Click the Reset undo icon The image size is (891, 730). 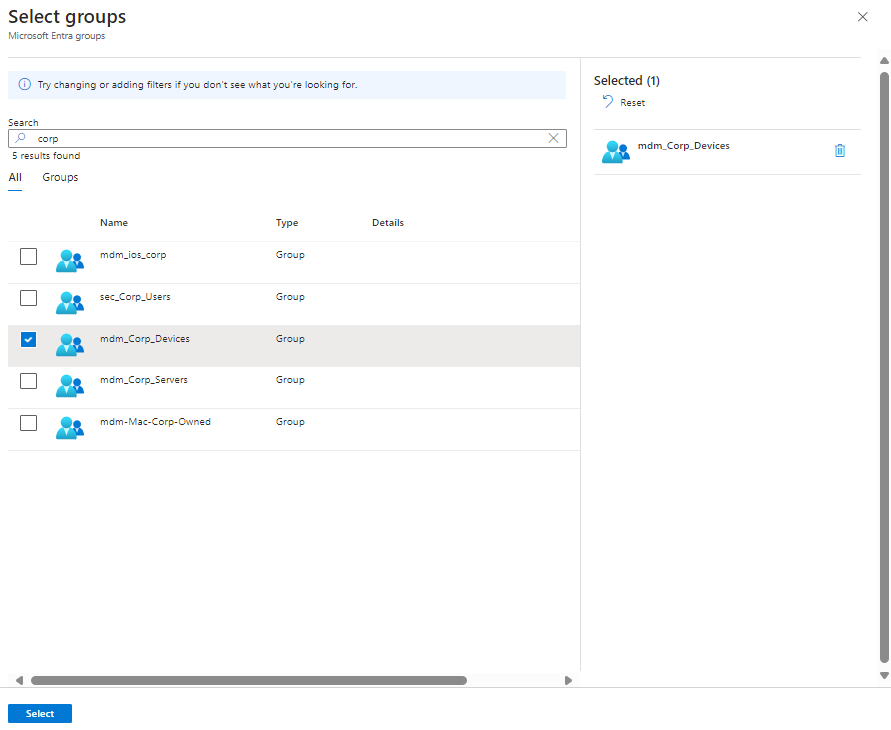tap(607, 102)
